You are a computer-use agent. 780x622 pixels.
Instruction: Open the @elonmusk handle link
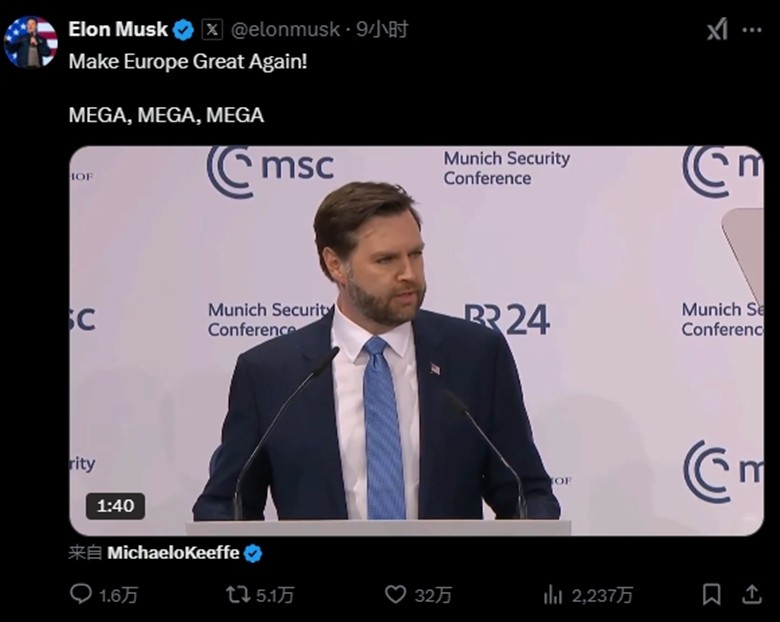[285, 30]
